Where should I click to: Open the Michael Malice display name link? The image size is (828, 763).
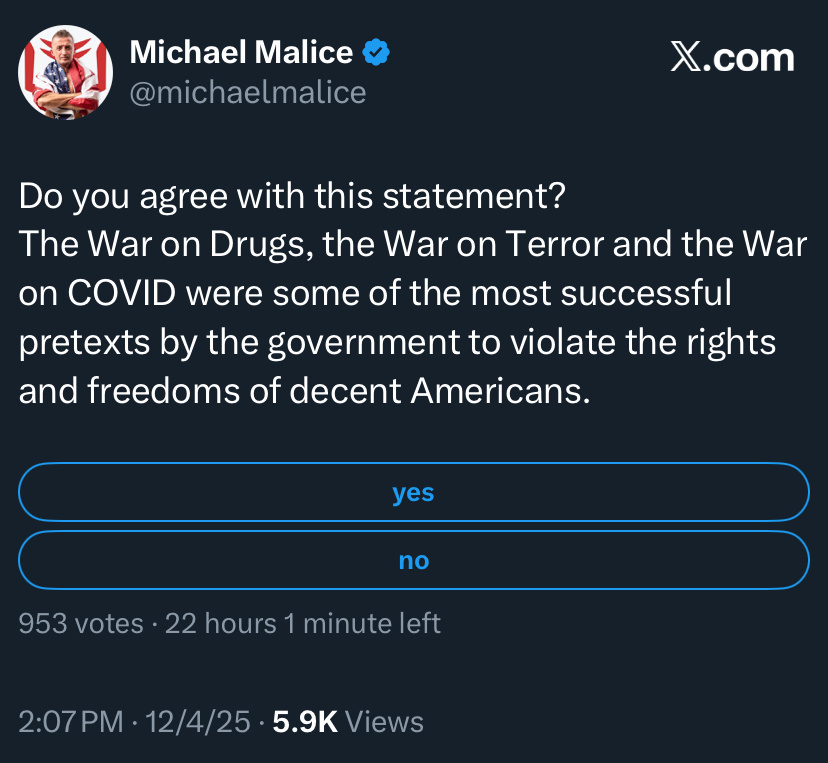[242, 53]
